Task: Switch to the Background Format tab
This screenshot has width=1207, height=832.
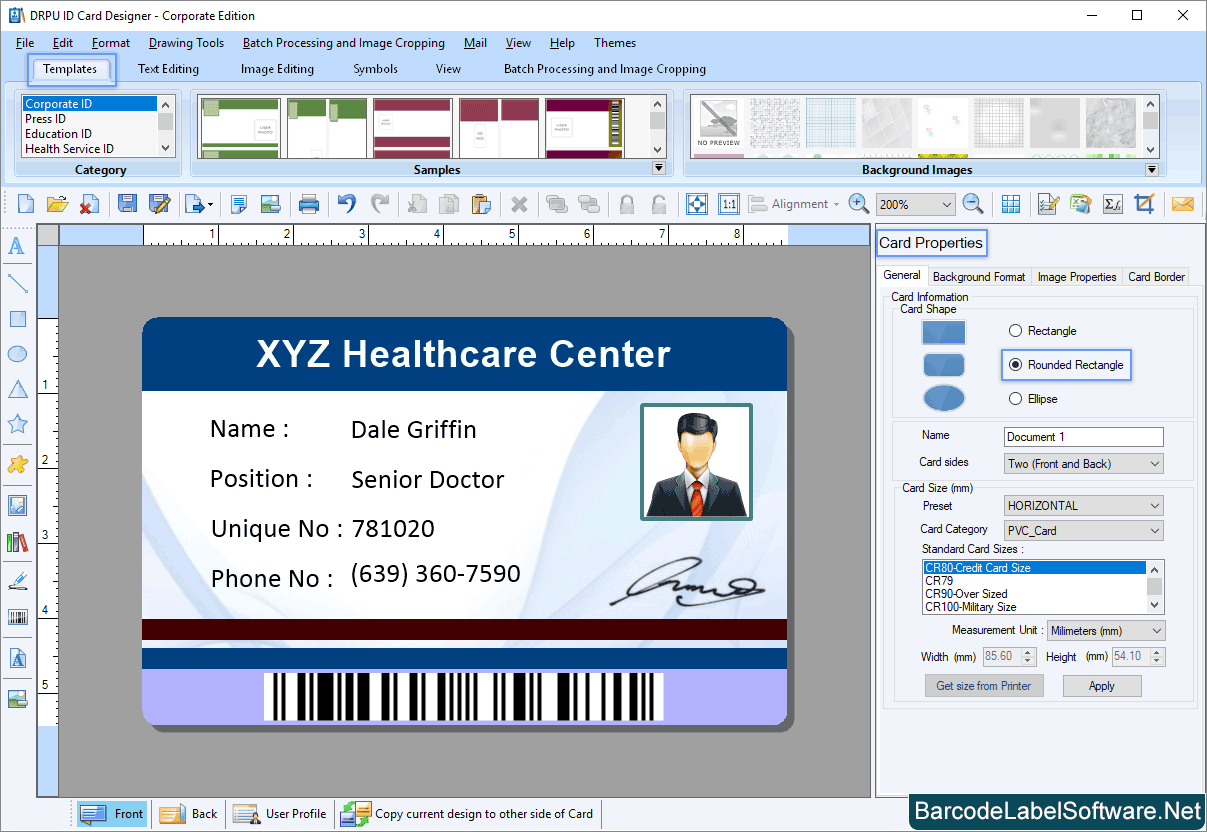Action: click(x=978, y=276)
